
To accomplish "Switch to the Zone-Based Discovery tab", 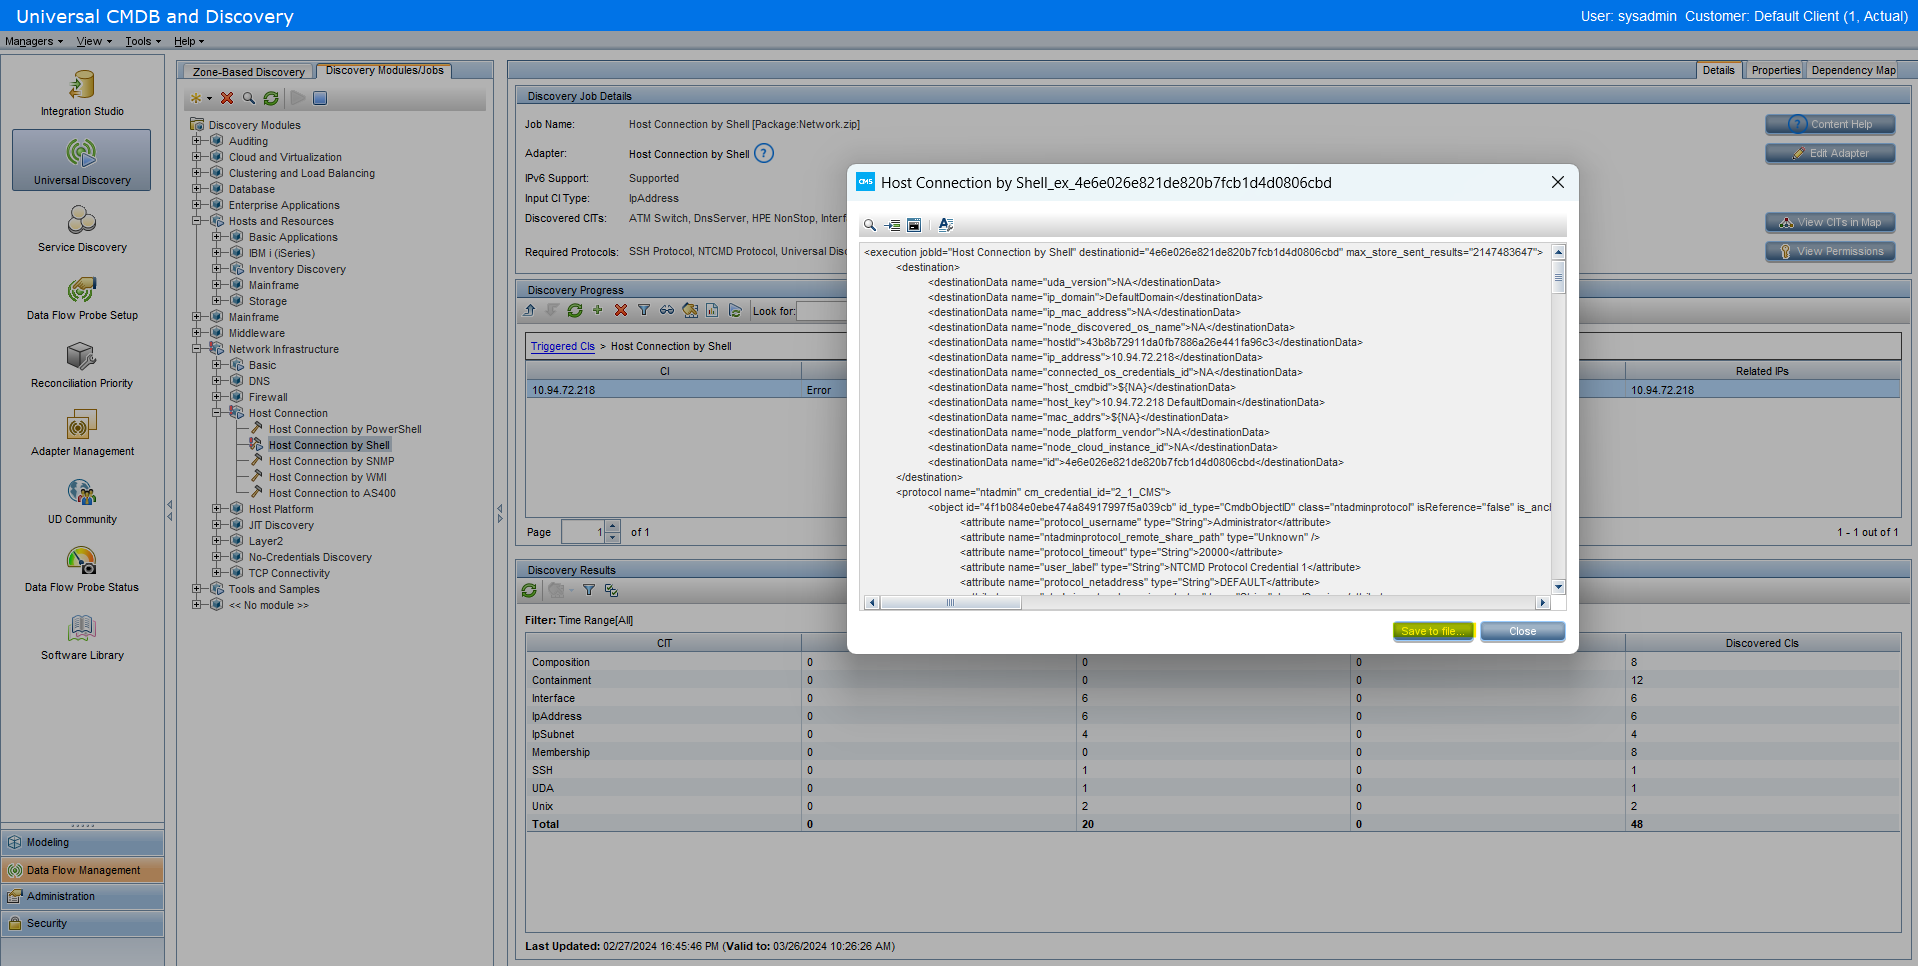I will click(246, 71).
